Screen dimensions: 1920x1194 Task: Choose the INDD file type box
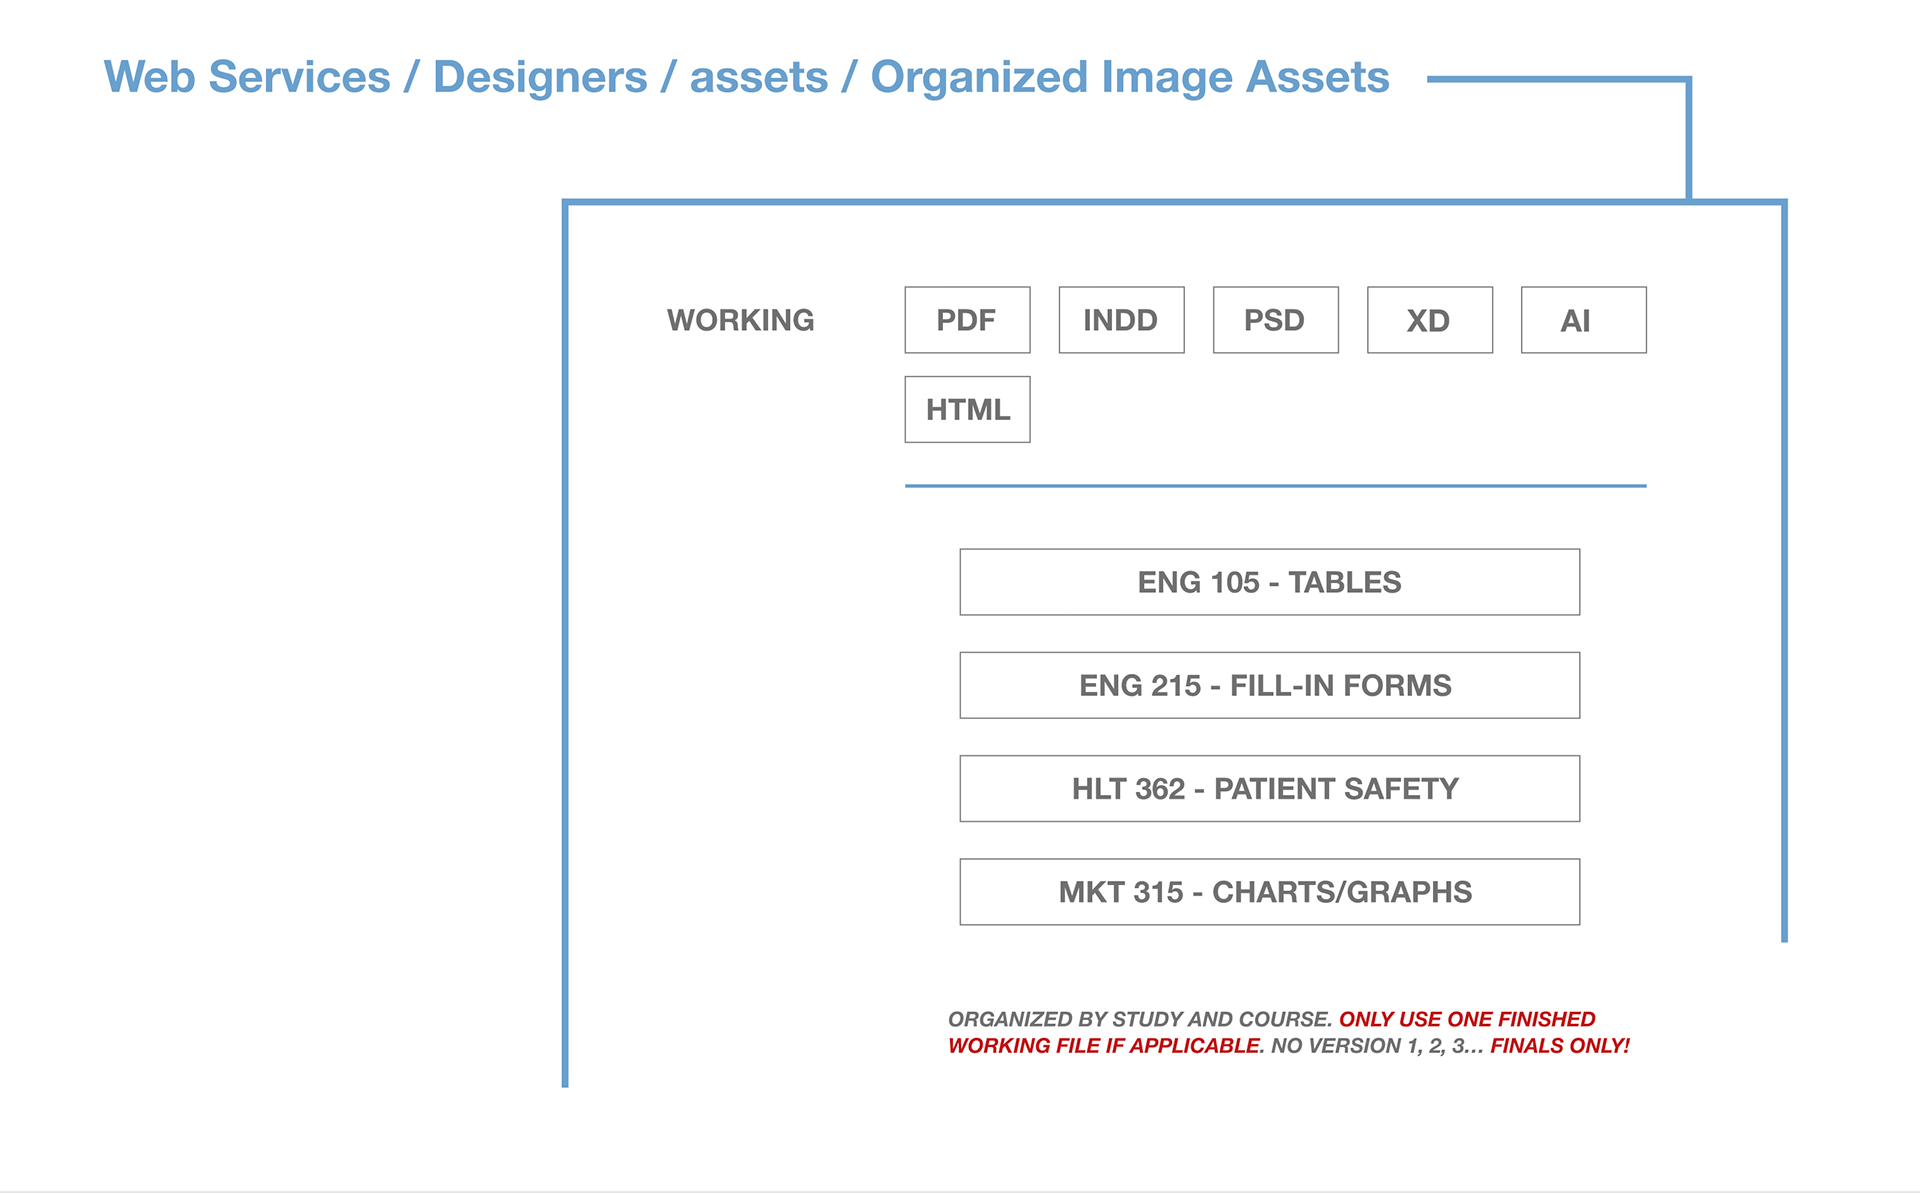[x=1121, y=320]
